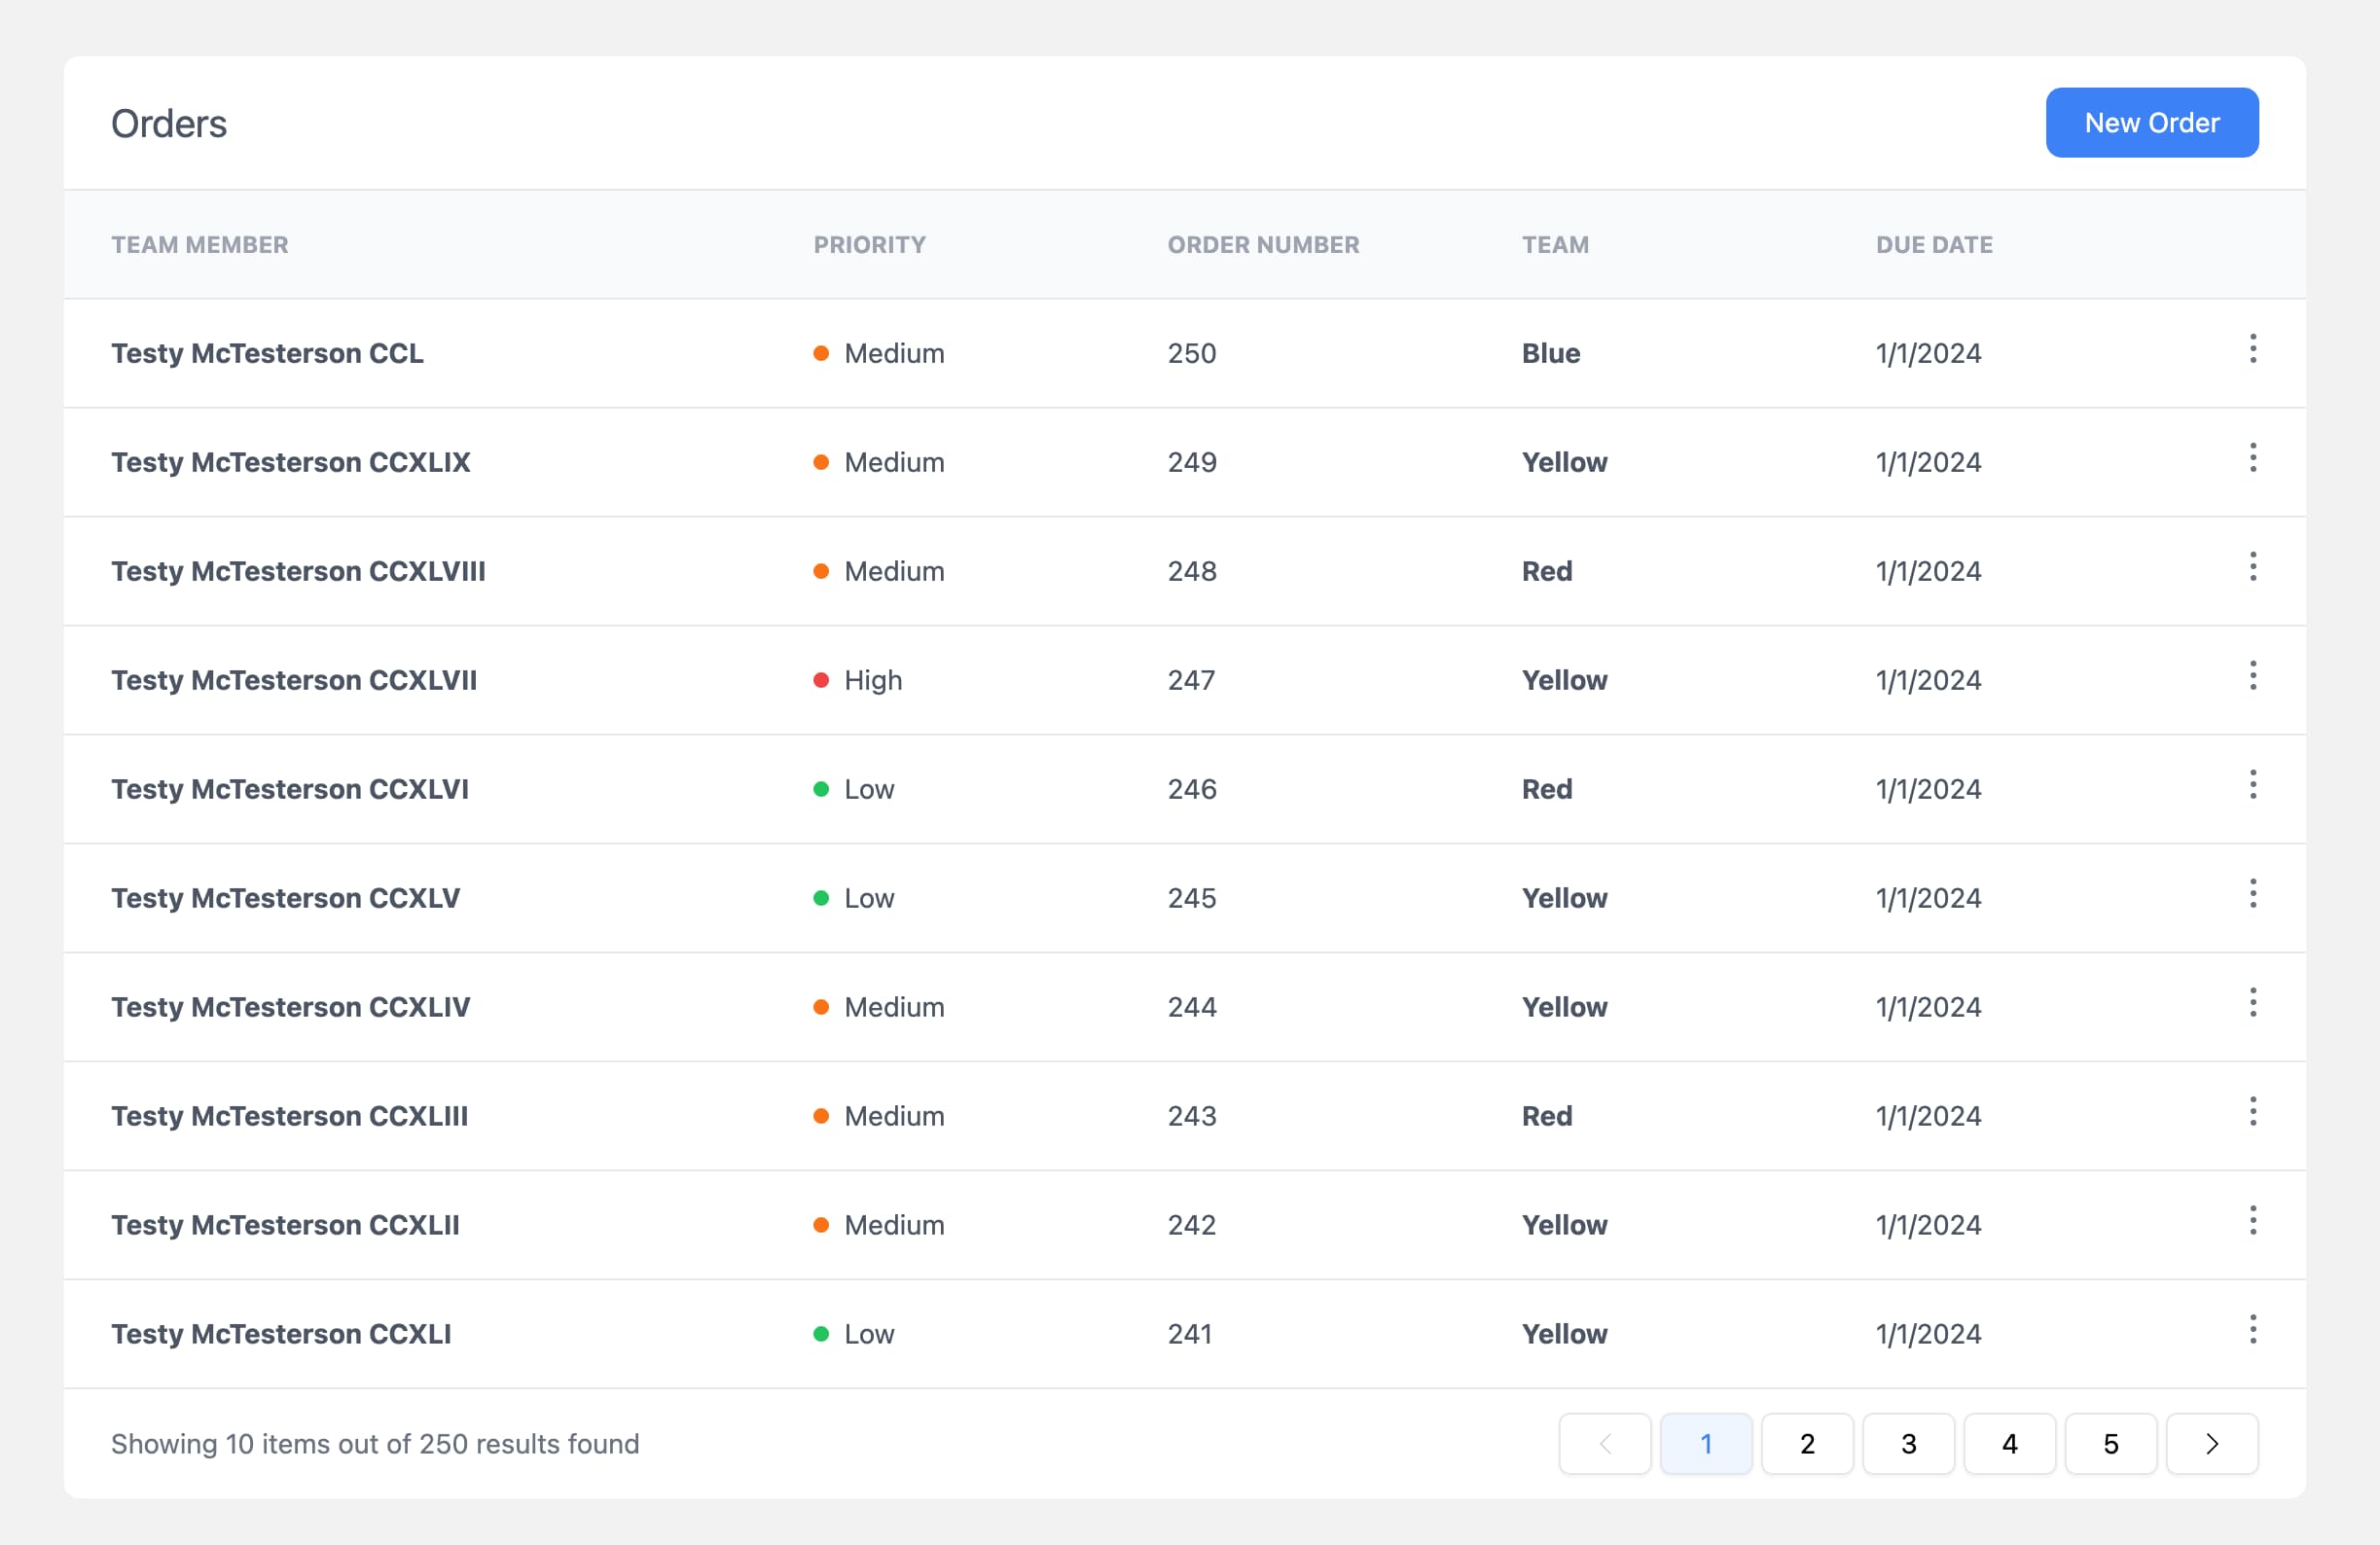Create a New Order
Viewport: 2380px width, 1545px height.
tap(2151, 123)
